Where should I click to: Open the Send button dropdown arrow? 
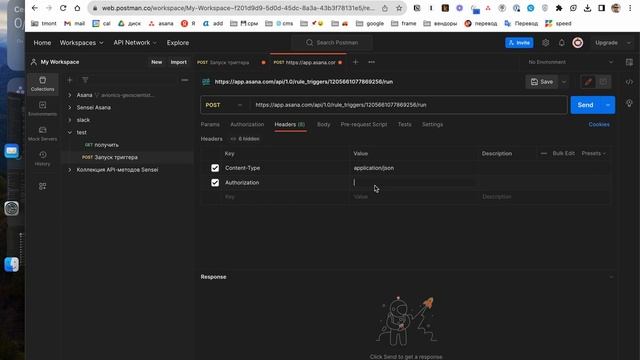[x=608, y=105]
